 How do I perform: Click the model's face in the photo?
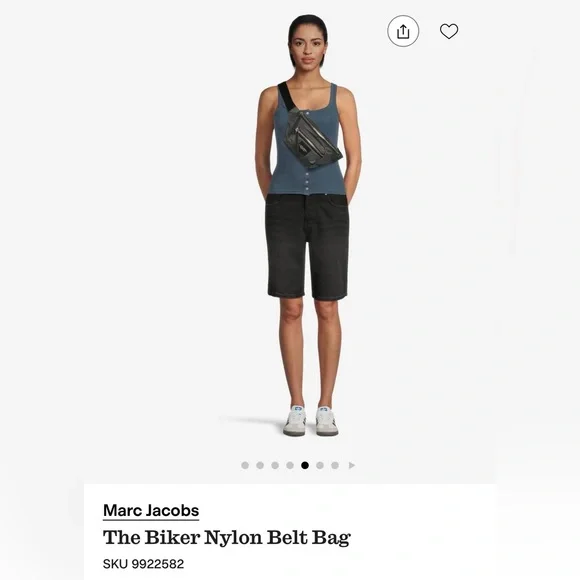[x=308, y=47]
